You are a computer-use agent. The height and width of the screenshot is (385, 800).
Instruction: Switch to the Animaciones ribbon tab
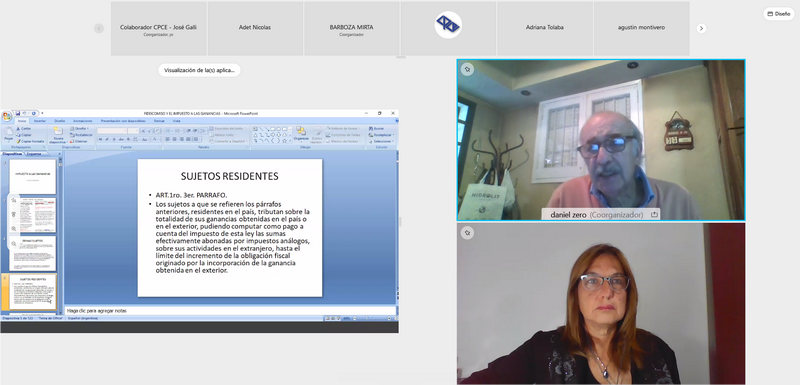pyautogui.click(x=83, y=121)
